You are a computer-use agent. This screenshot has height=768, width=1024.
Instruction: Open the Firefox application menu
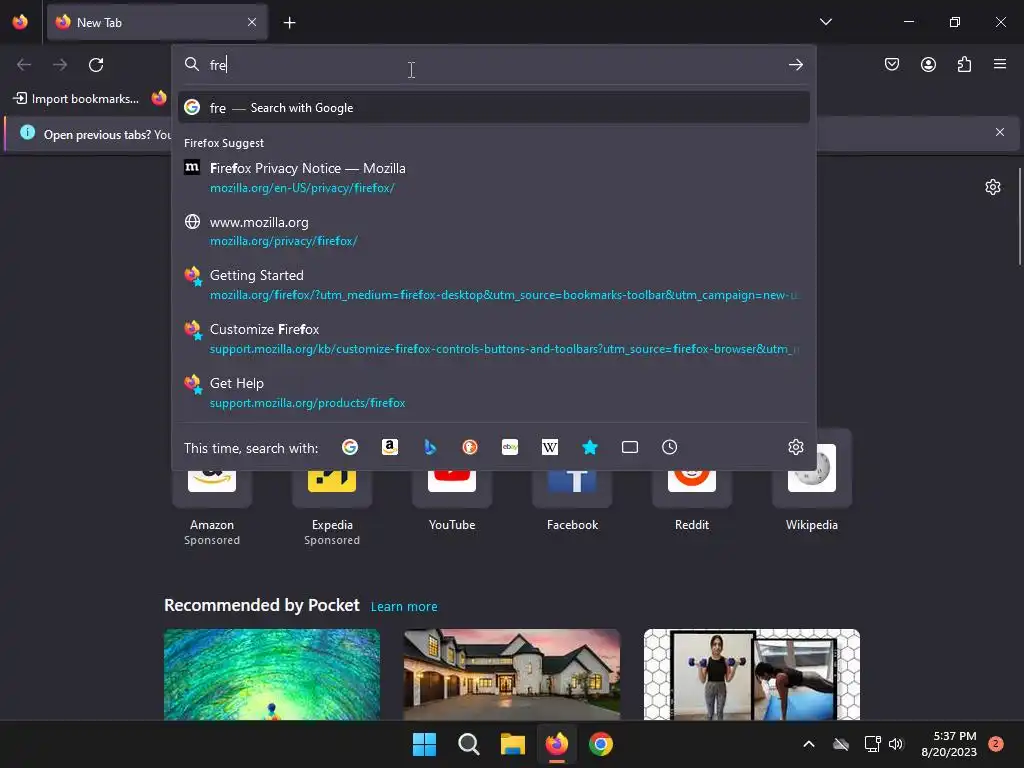coord(1000,64)
